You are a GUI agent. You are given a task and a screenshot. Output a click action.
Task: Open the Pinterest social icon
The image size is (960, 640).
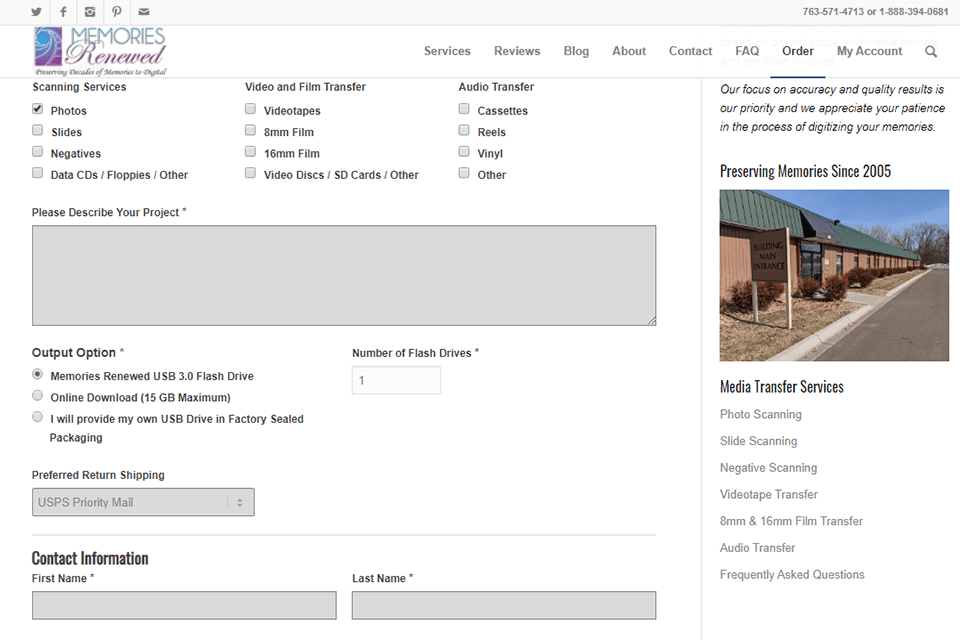point(117,12)
